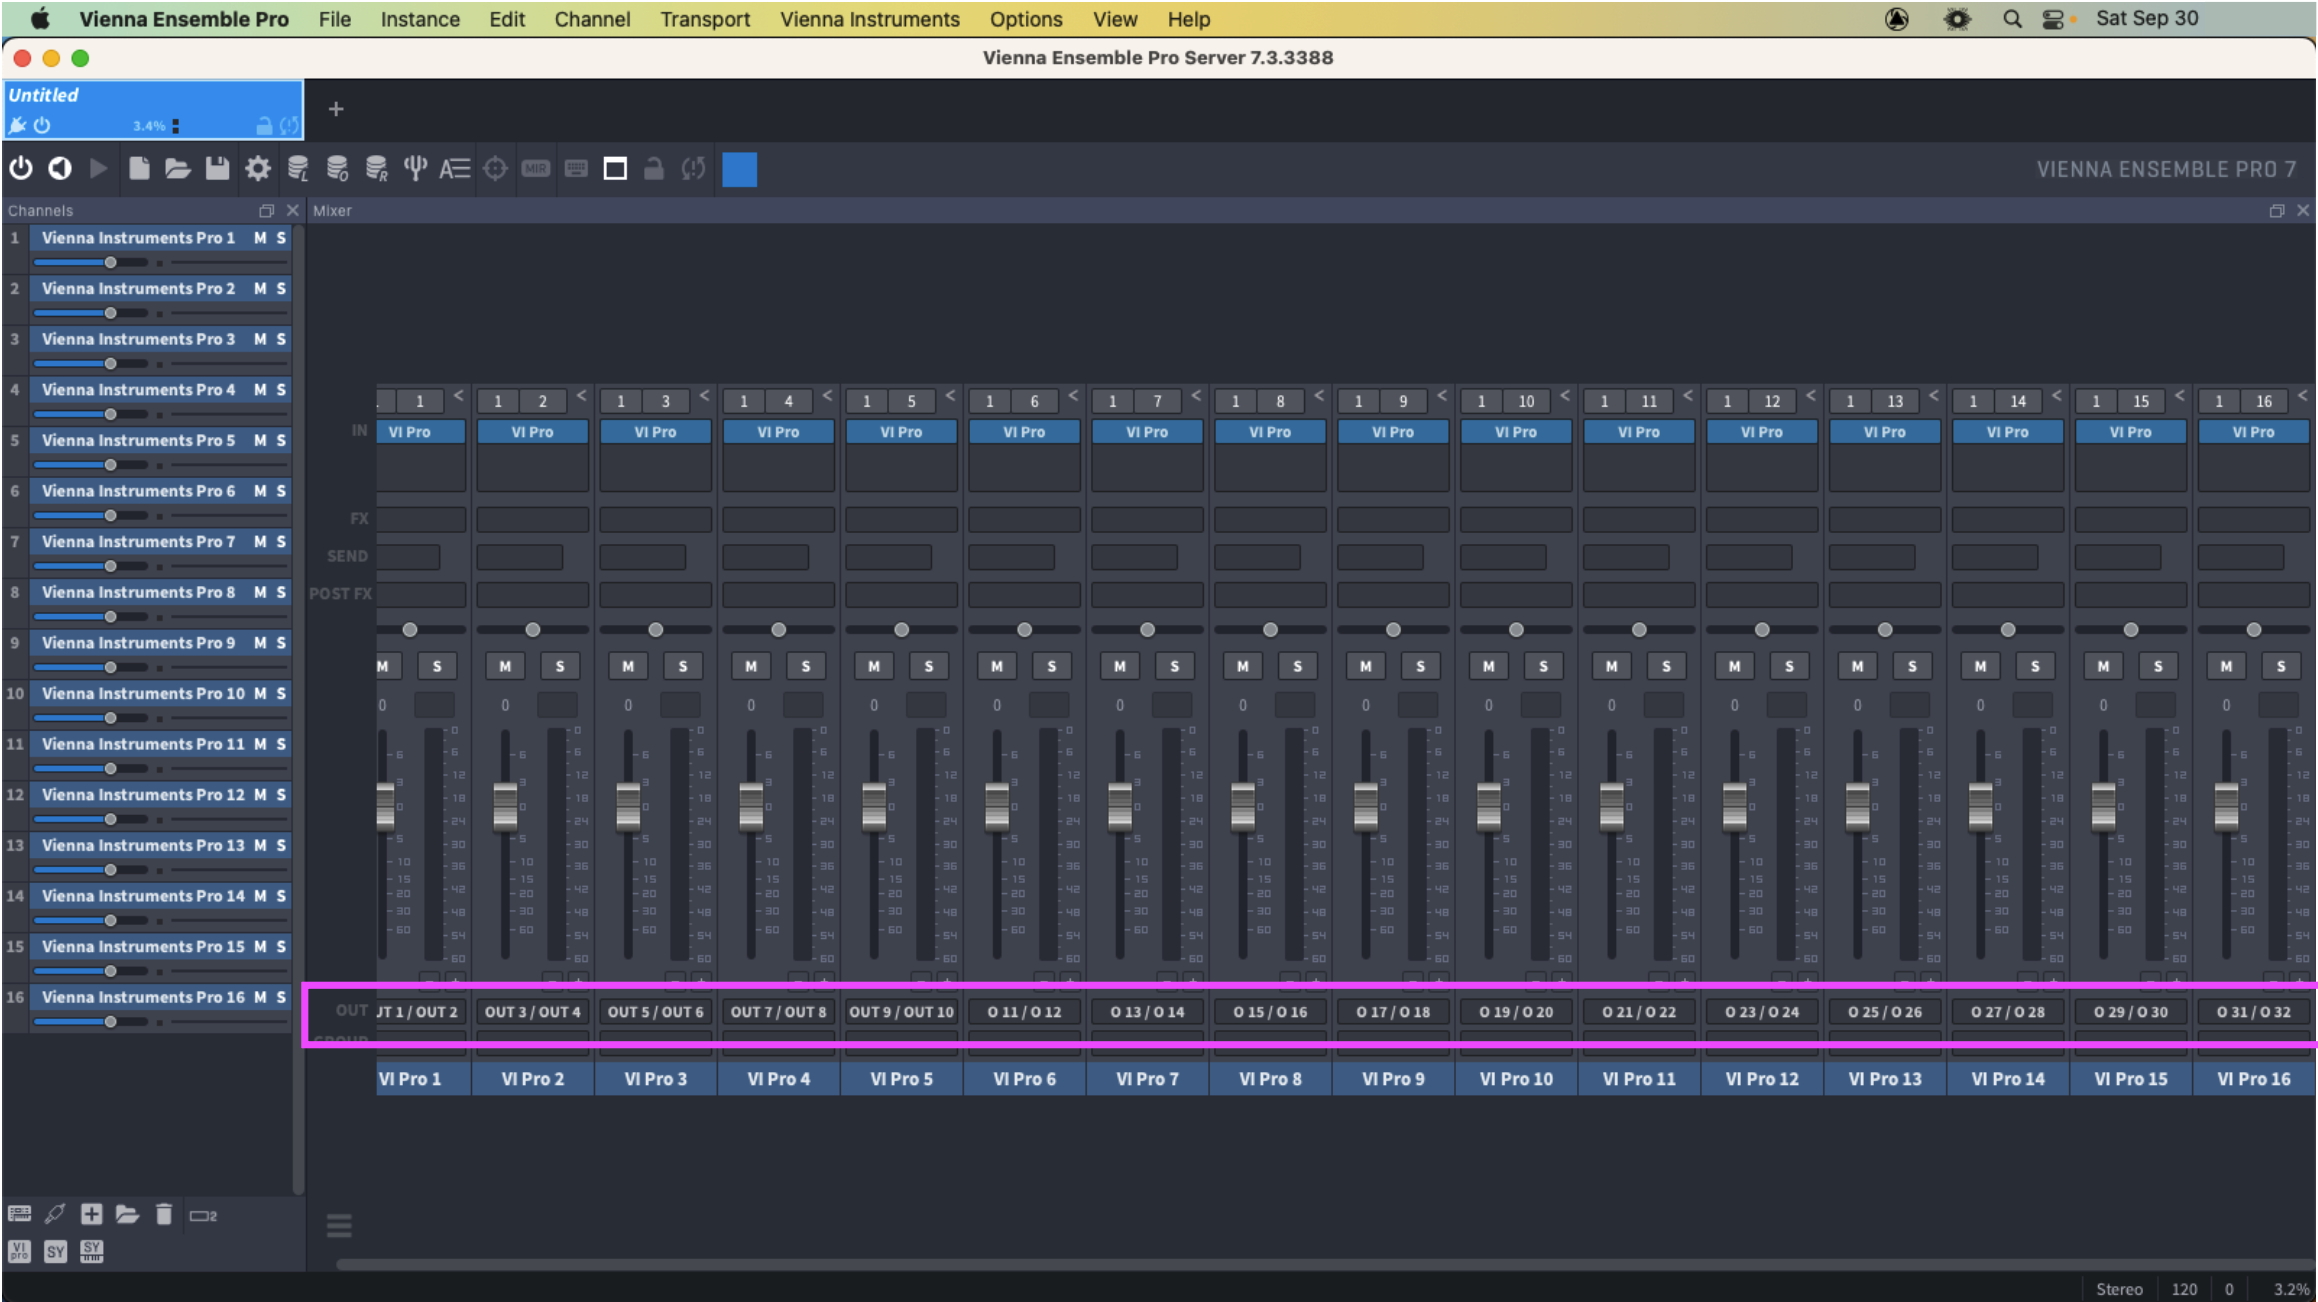Image resolution: width=2318 pixels, height=1302 pixels.
Task: Open VI Pro plugin on strip 2
Action: tap(532, 432)
